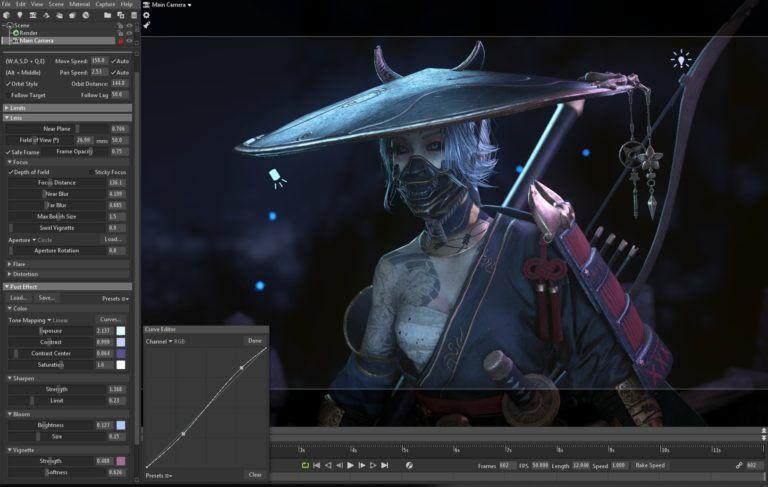This screenshot has width=768, height=487.
Task: Toggle visibility of Main Camera
Action: (130, 41)
